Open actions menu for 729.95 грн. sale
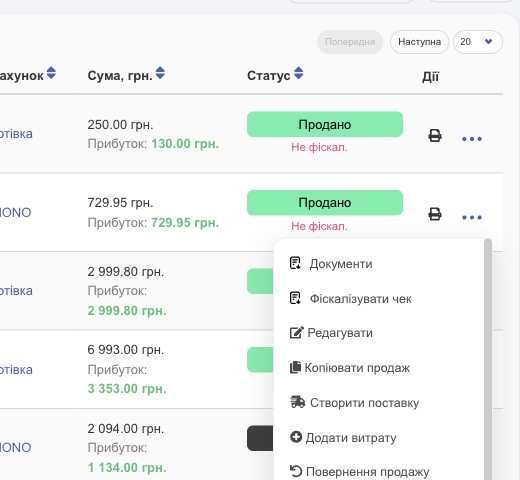The width and height of the screenshot is (520, 480). pyautogui.click(x=472, y=218)
